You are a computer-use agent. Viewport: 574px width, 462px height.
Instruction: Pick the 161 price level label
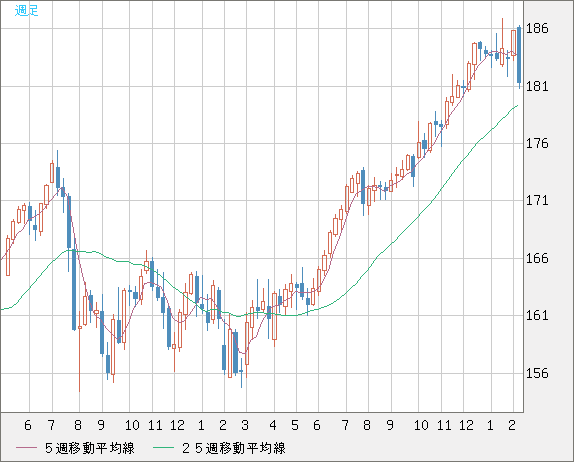click(537, 316)
